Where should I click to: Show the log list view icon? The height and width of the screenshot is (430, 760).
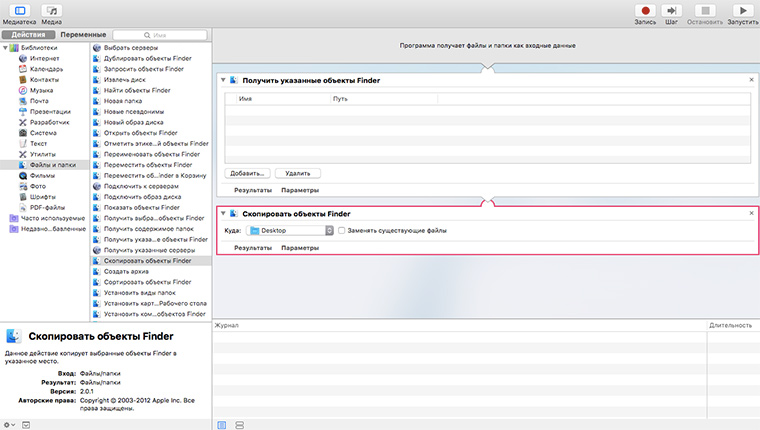(222, 425)
